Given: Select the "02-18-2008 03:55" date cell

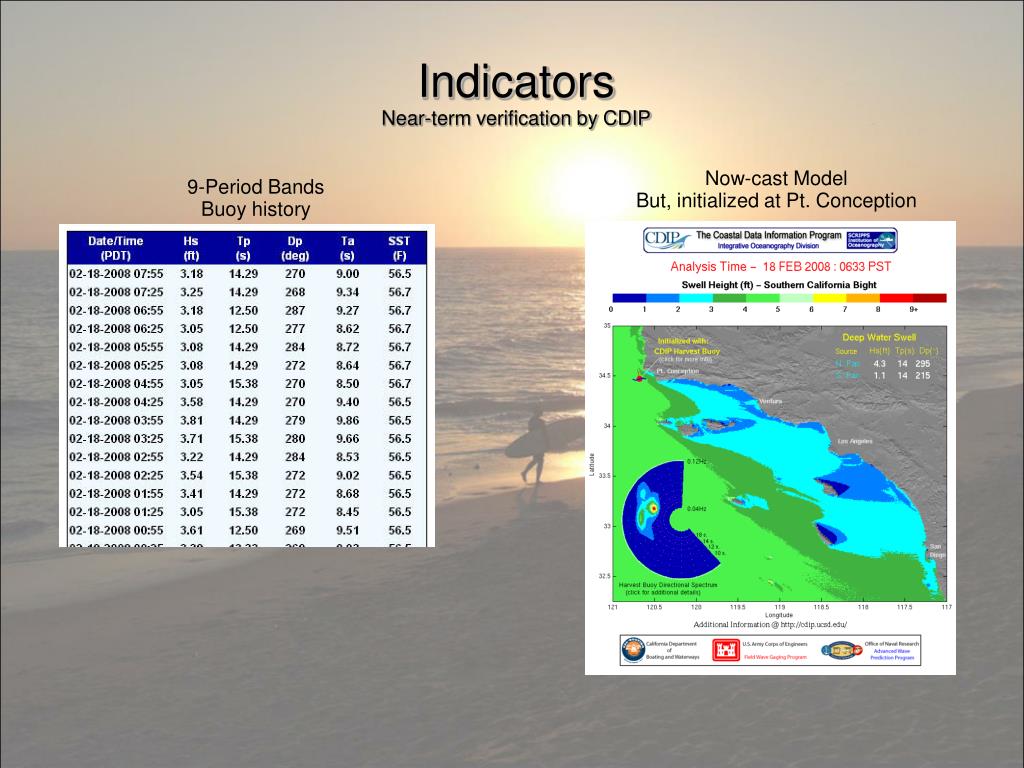Looking at the screenshot, I should [x=116, y=420].
